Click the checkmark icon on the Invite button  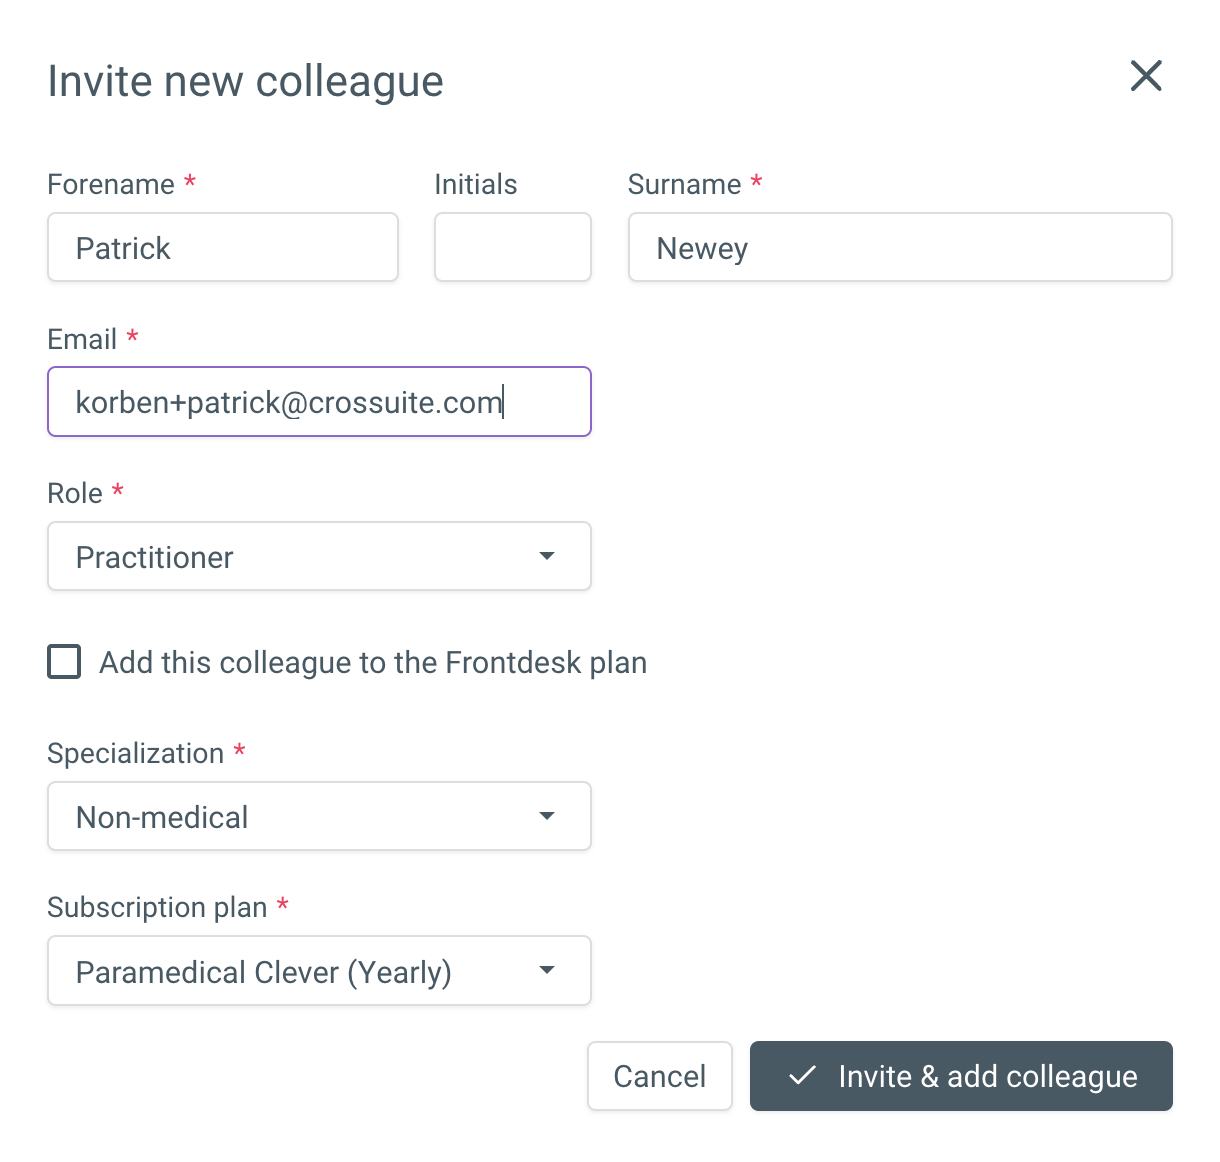pyautogui.click(x=802, y=1076)
